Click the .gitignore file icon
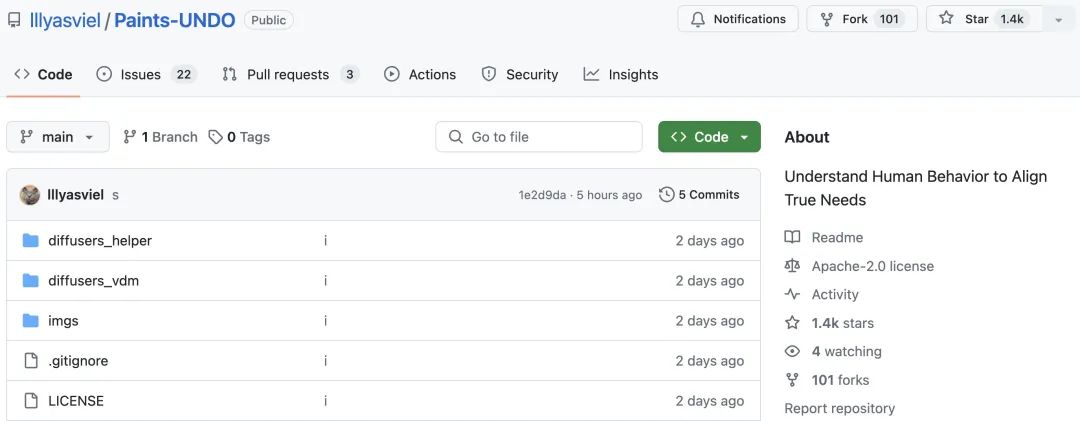This screenshot has width=1080, height=421. [x=30, y=361]
